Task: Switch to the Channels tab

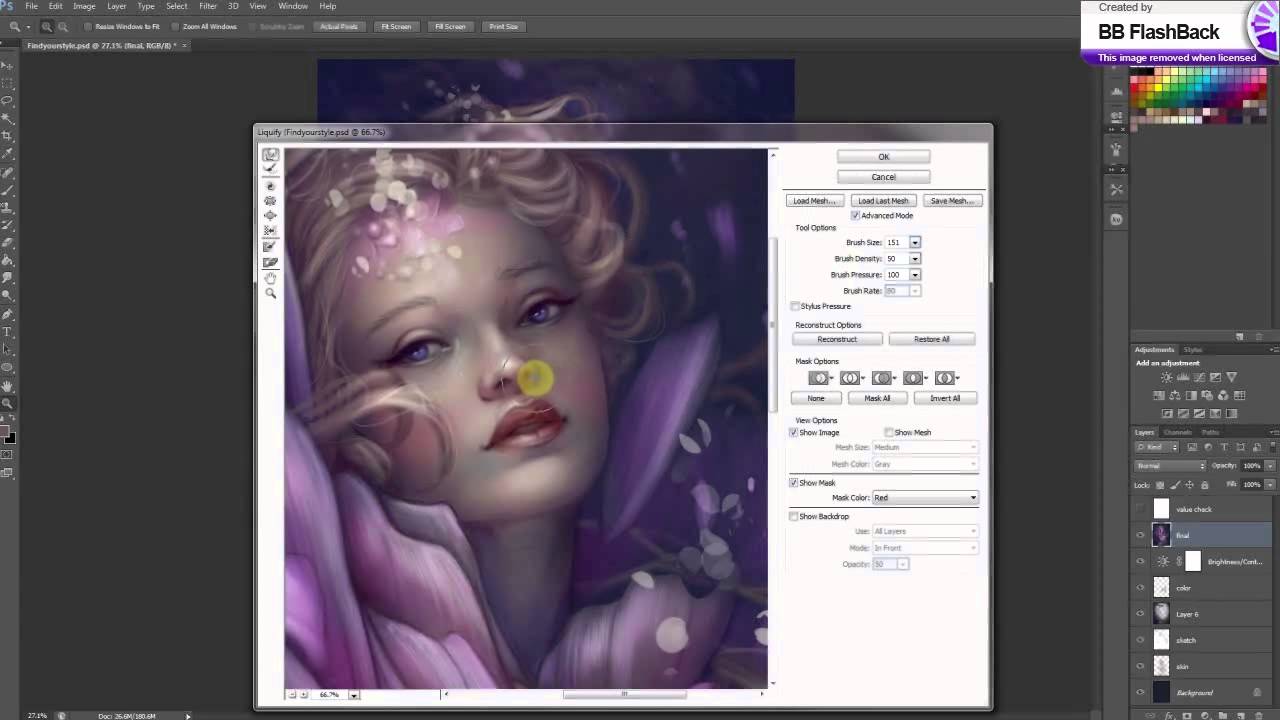Action: [1177, 432]
